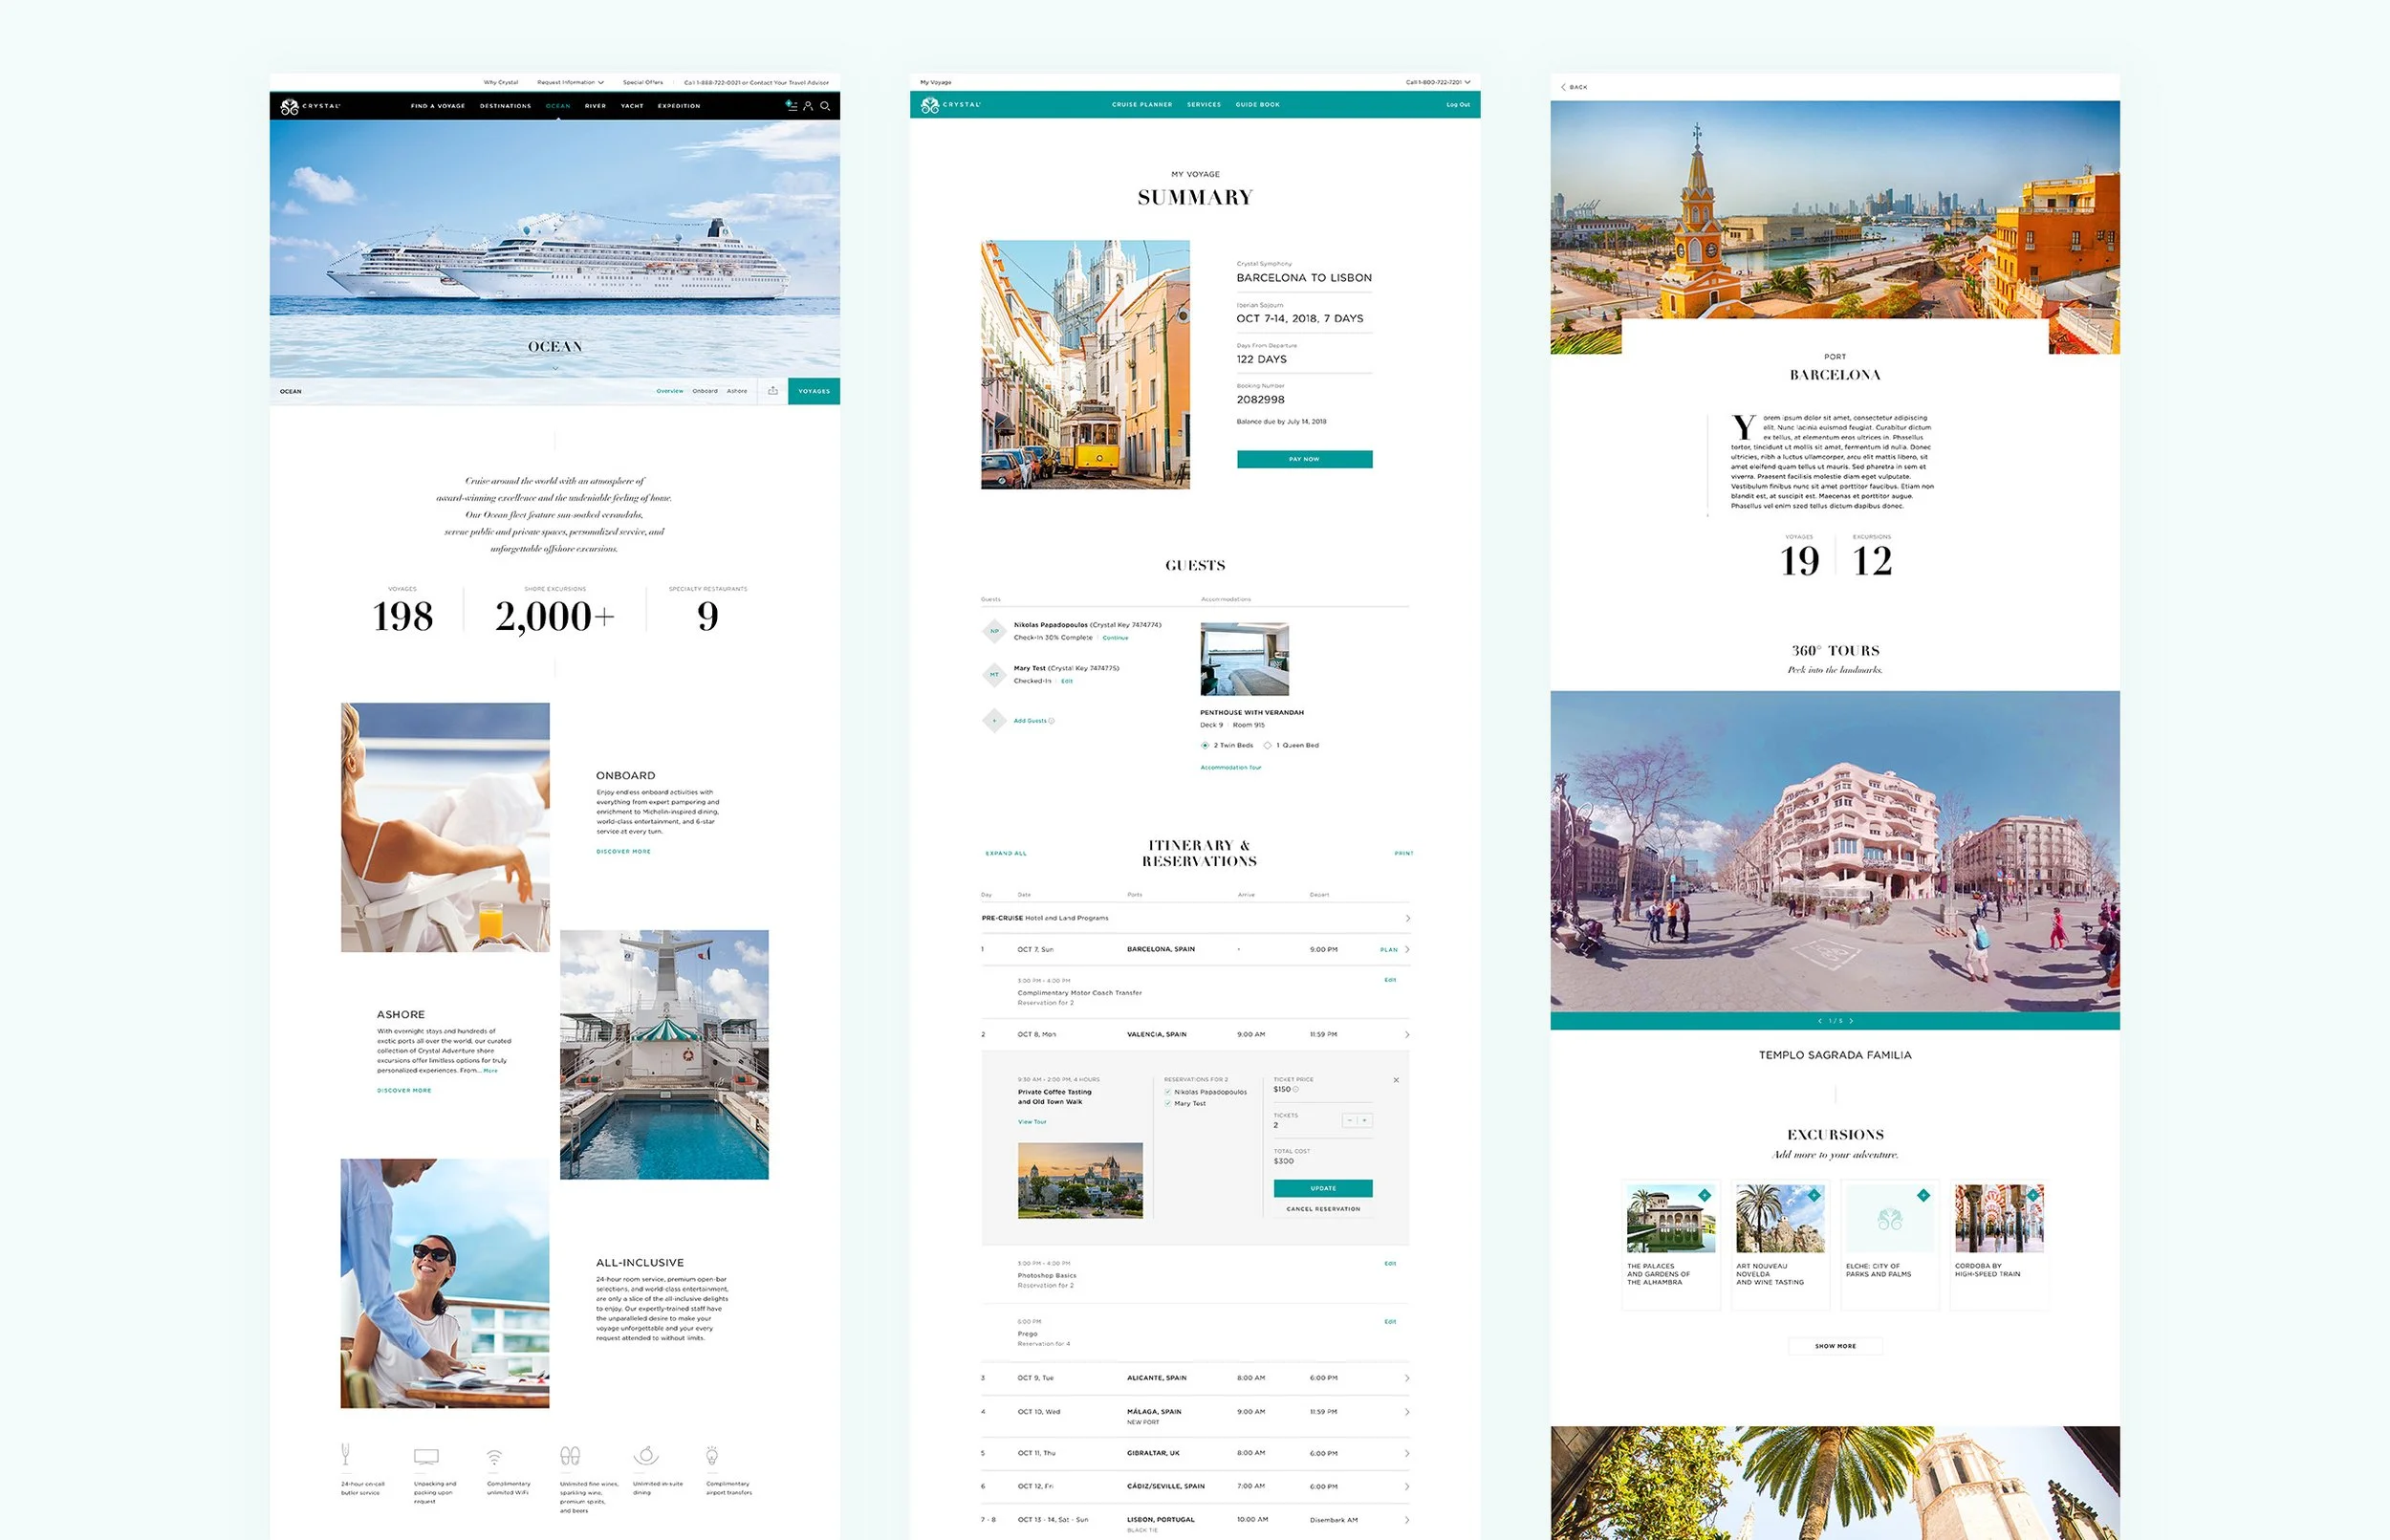Open the saved wishlist icon in black navbar
2390x1540 pixels.
[x=791, y=105]
